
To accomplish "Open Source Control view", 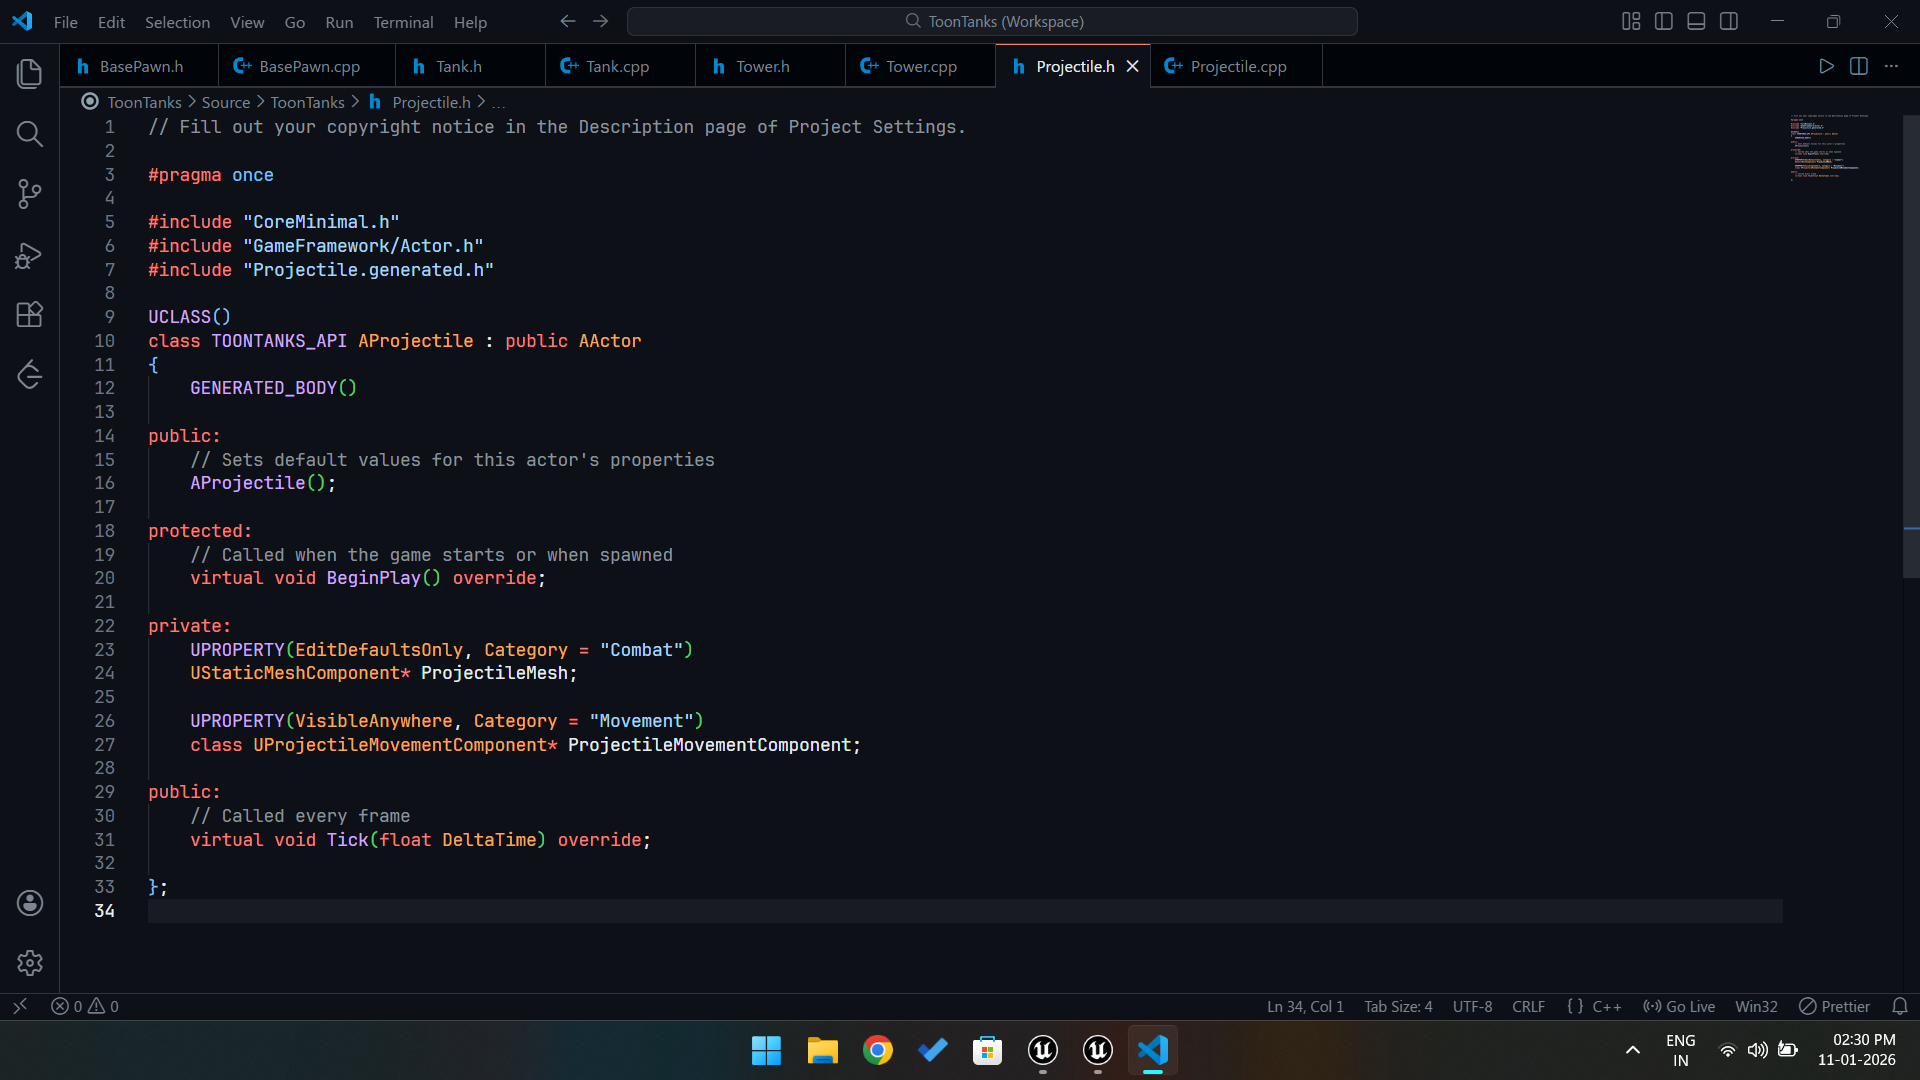I will tap(30, 194).
